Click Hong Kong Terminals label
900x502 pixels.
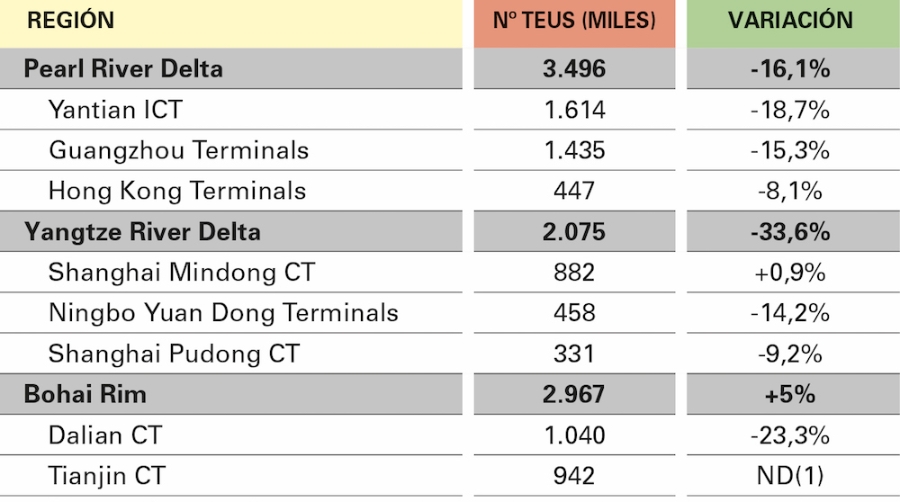click(177, 191)
